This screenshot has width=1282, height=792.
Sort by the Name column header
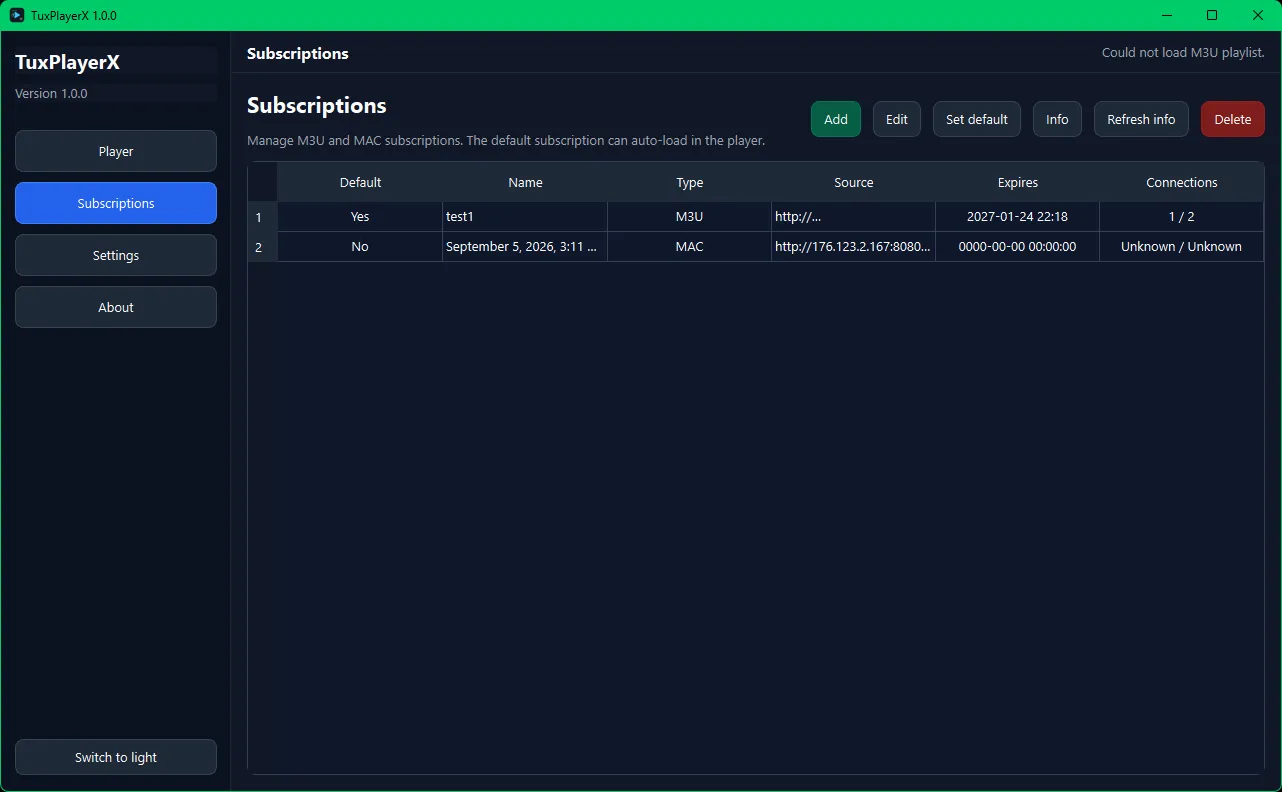[525, 182]
